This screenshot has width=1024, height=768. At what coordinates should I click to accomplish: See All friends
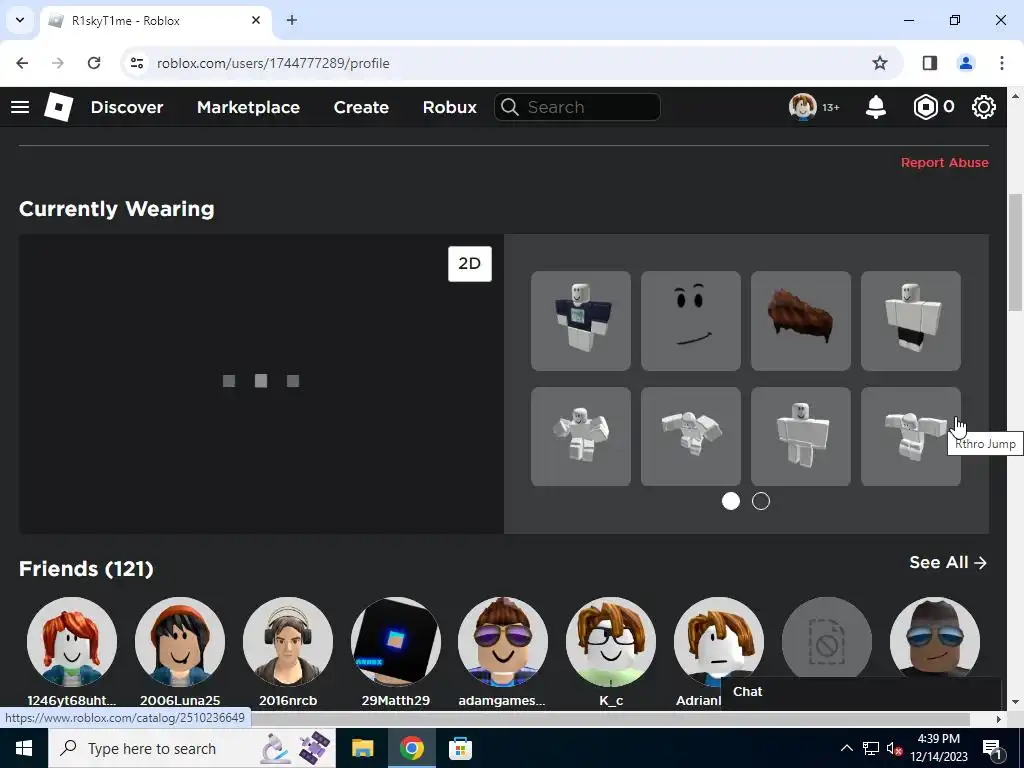[948, 562]
